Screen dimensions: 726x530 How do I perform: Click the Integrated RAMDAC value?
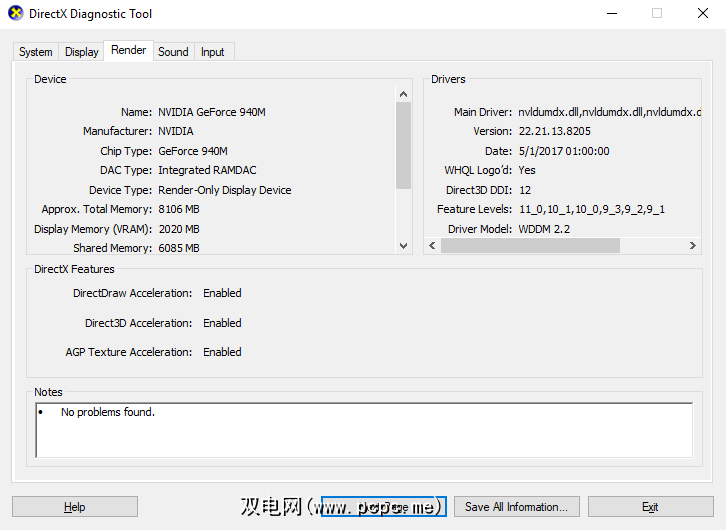(207, 170)
